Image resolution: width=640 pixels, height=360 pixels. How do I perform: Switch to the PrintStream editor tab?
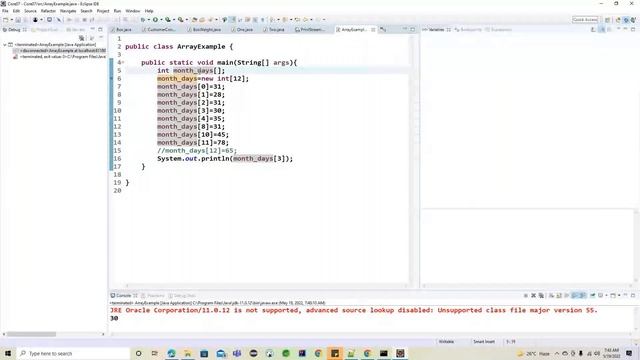[310, 30]
